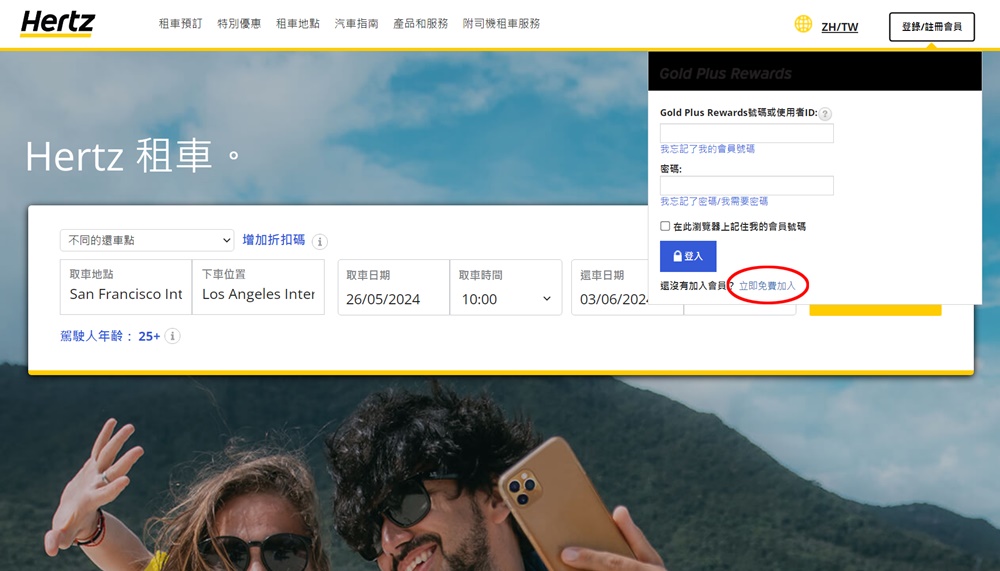Open the pickup date 26/05/2024 field
1000x571 pixels.
(393, 287)
